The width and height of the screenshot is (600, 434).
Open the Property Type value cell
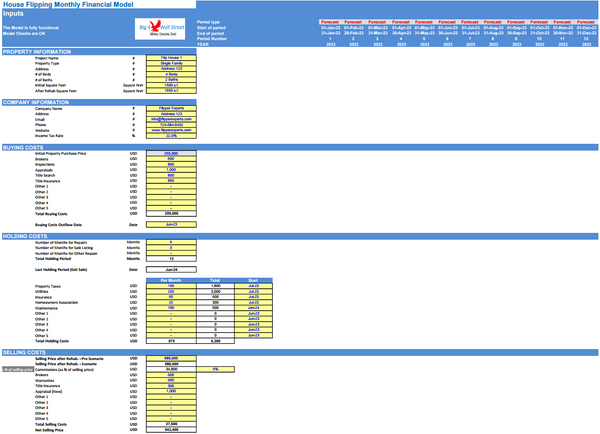tap(171, 64)
